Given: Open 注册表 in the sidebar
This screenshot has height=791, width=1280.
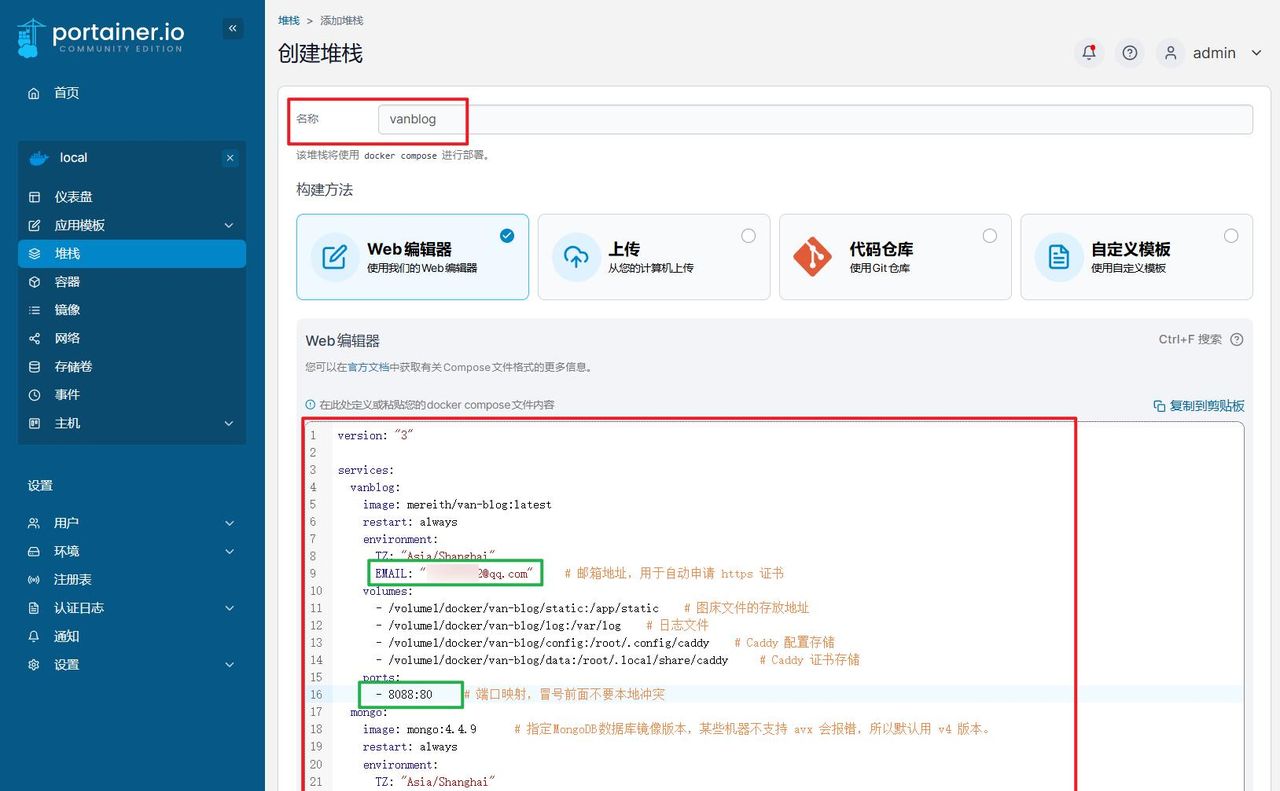Looking at the screenshot, I should click(132, 580).
